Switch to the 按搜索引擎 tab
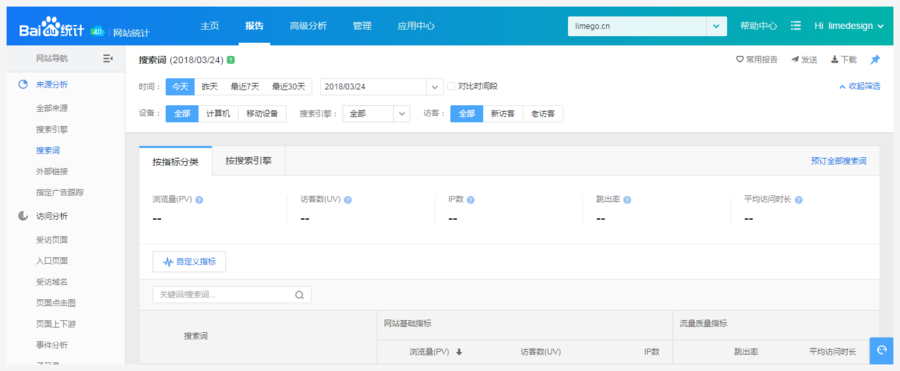Viewport: 900px width, 371px height. [249, 161]
